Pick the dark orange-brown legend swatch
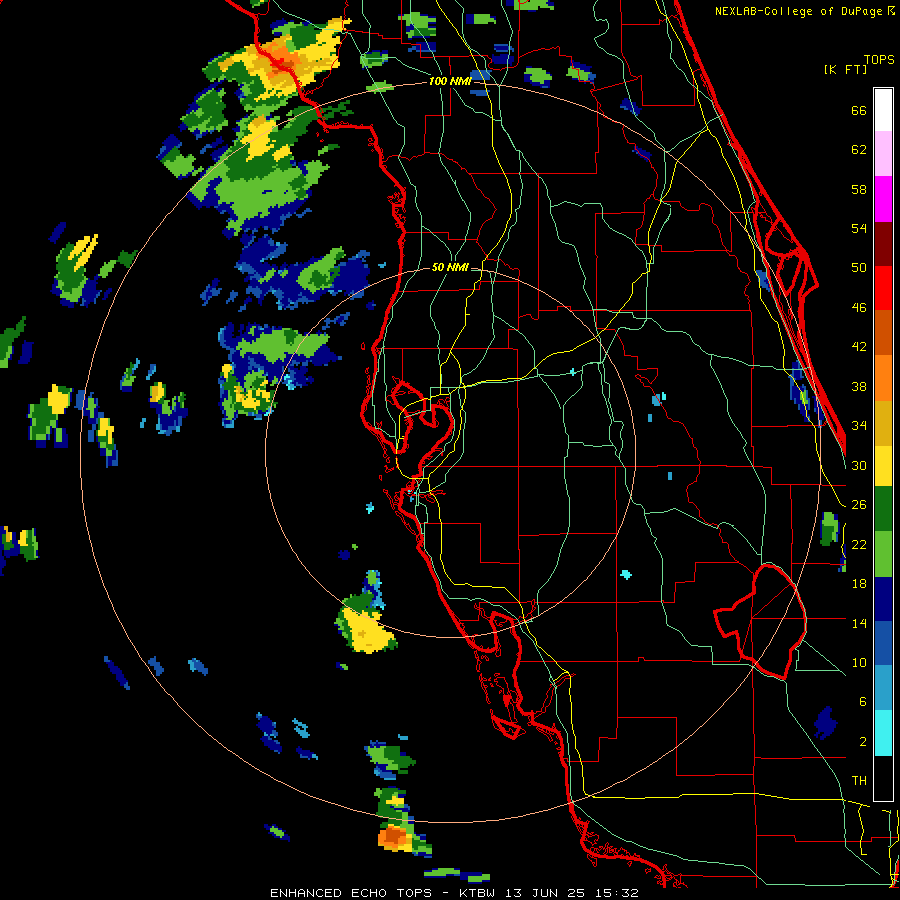Viewport: 900px width, 900px height. (883, 332)
